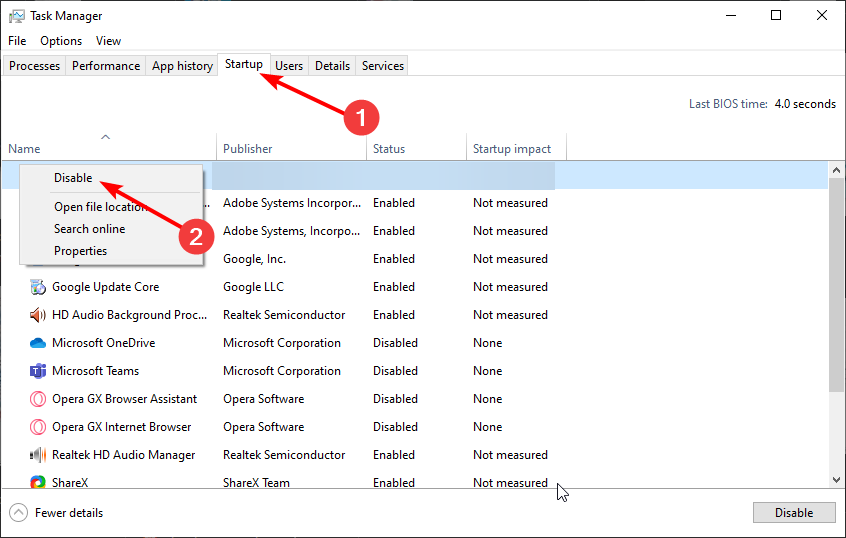Open the View menu
This screenshot has height=538, width=846.
tap(108, 41)
